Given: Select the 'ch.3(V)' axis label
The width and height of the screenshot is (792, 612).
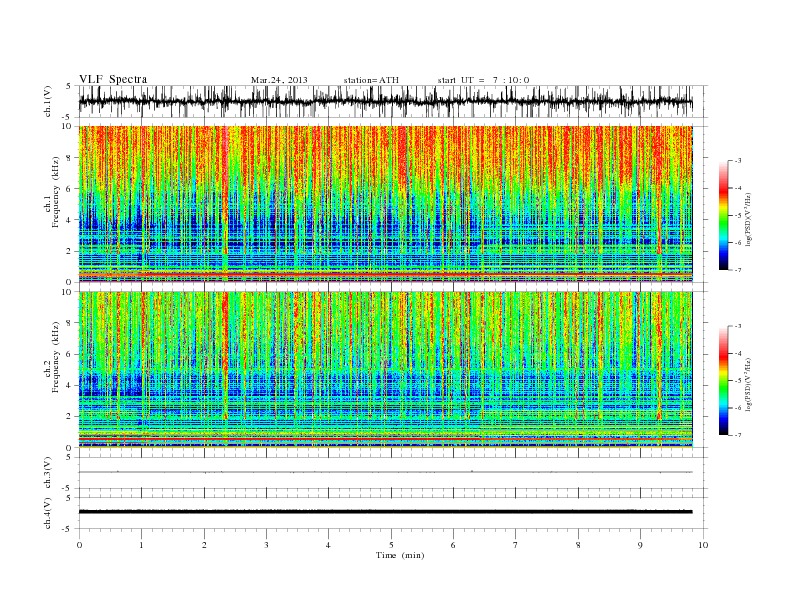Looking at the screenshot, I should [x=48, y=473].
